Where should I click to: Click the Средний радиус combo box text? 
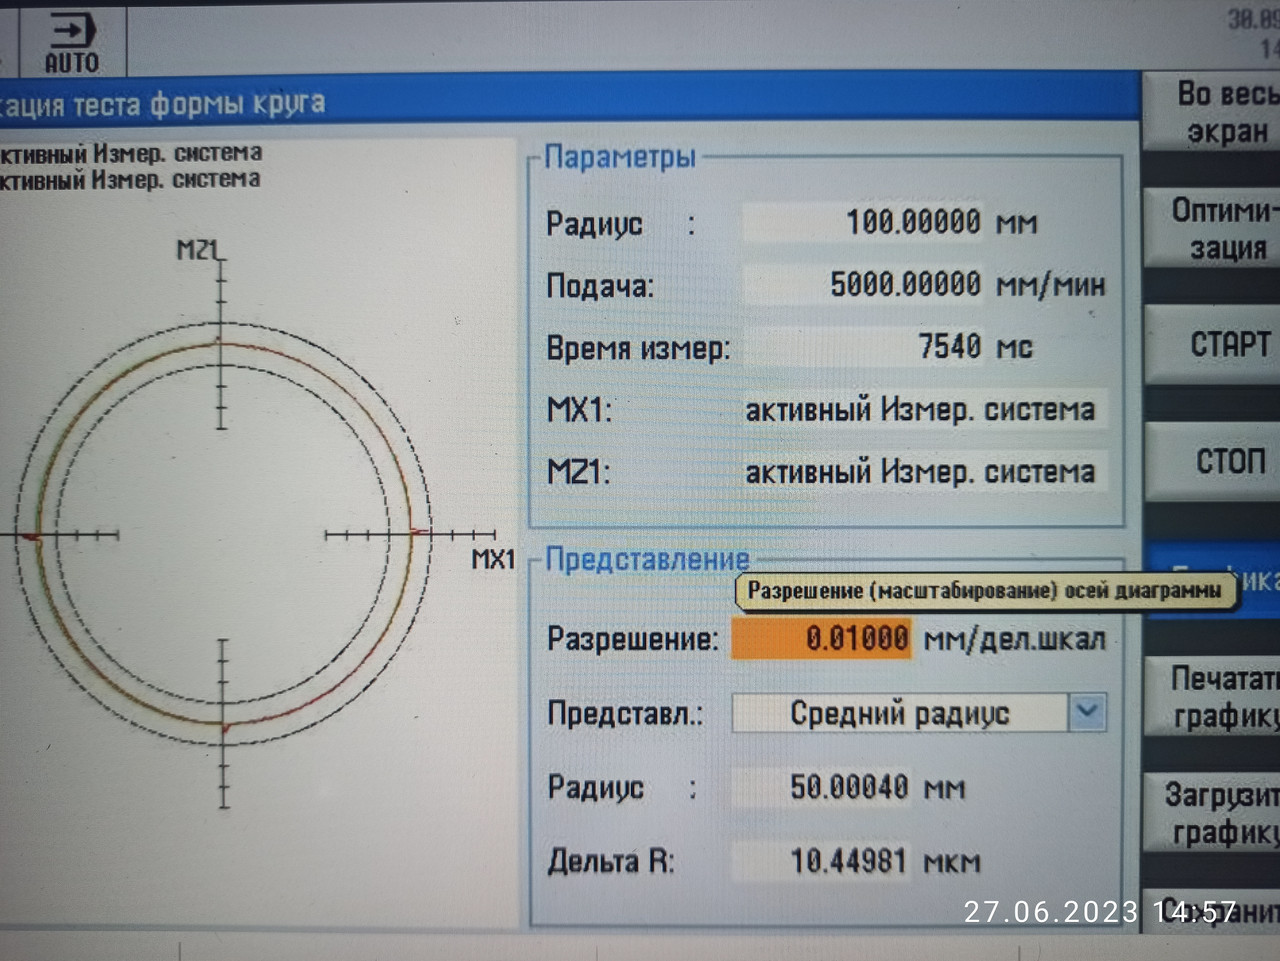[900, 713]
